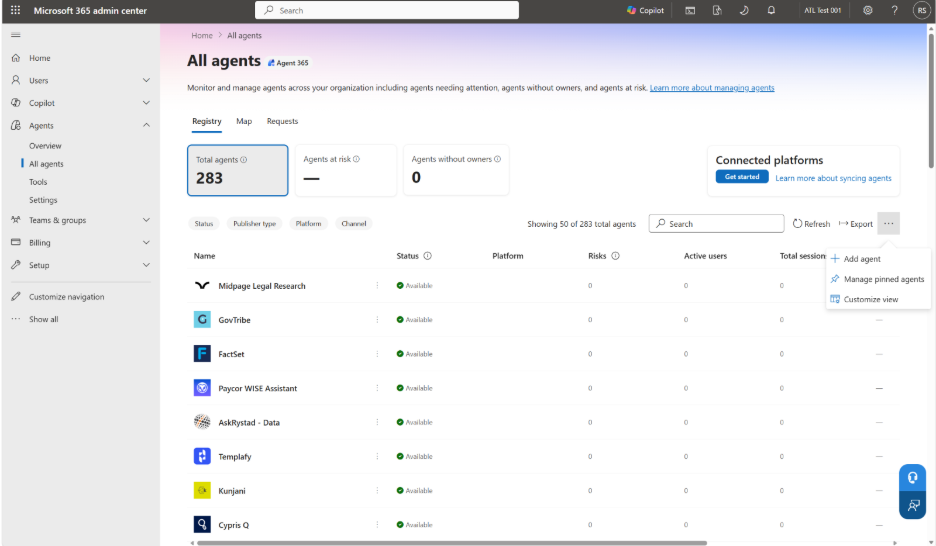Viewport: 936px width, 546px height.
Task: Click Total agents info icon
Action: click(x=244, y=159)
